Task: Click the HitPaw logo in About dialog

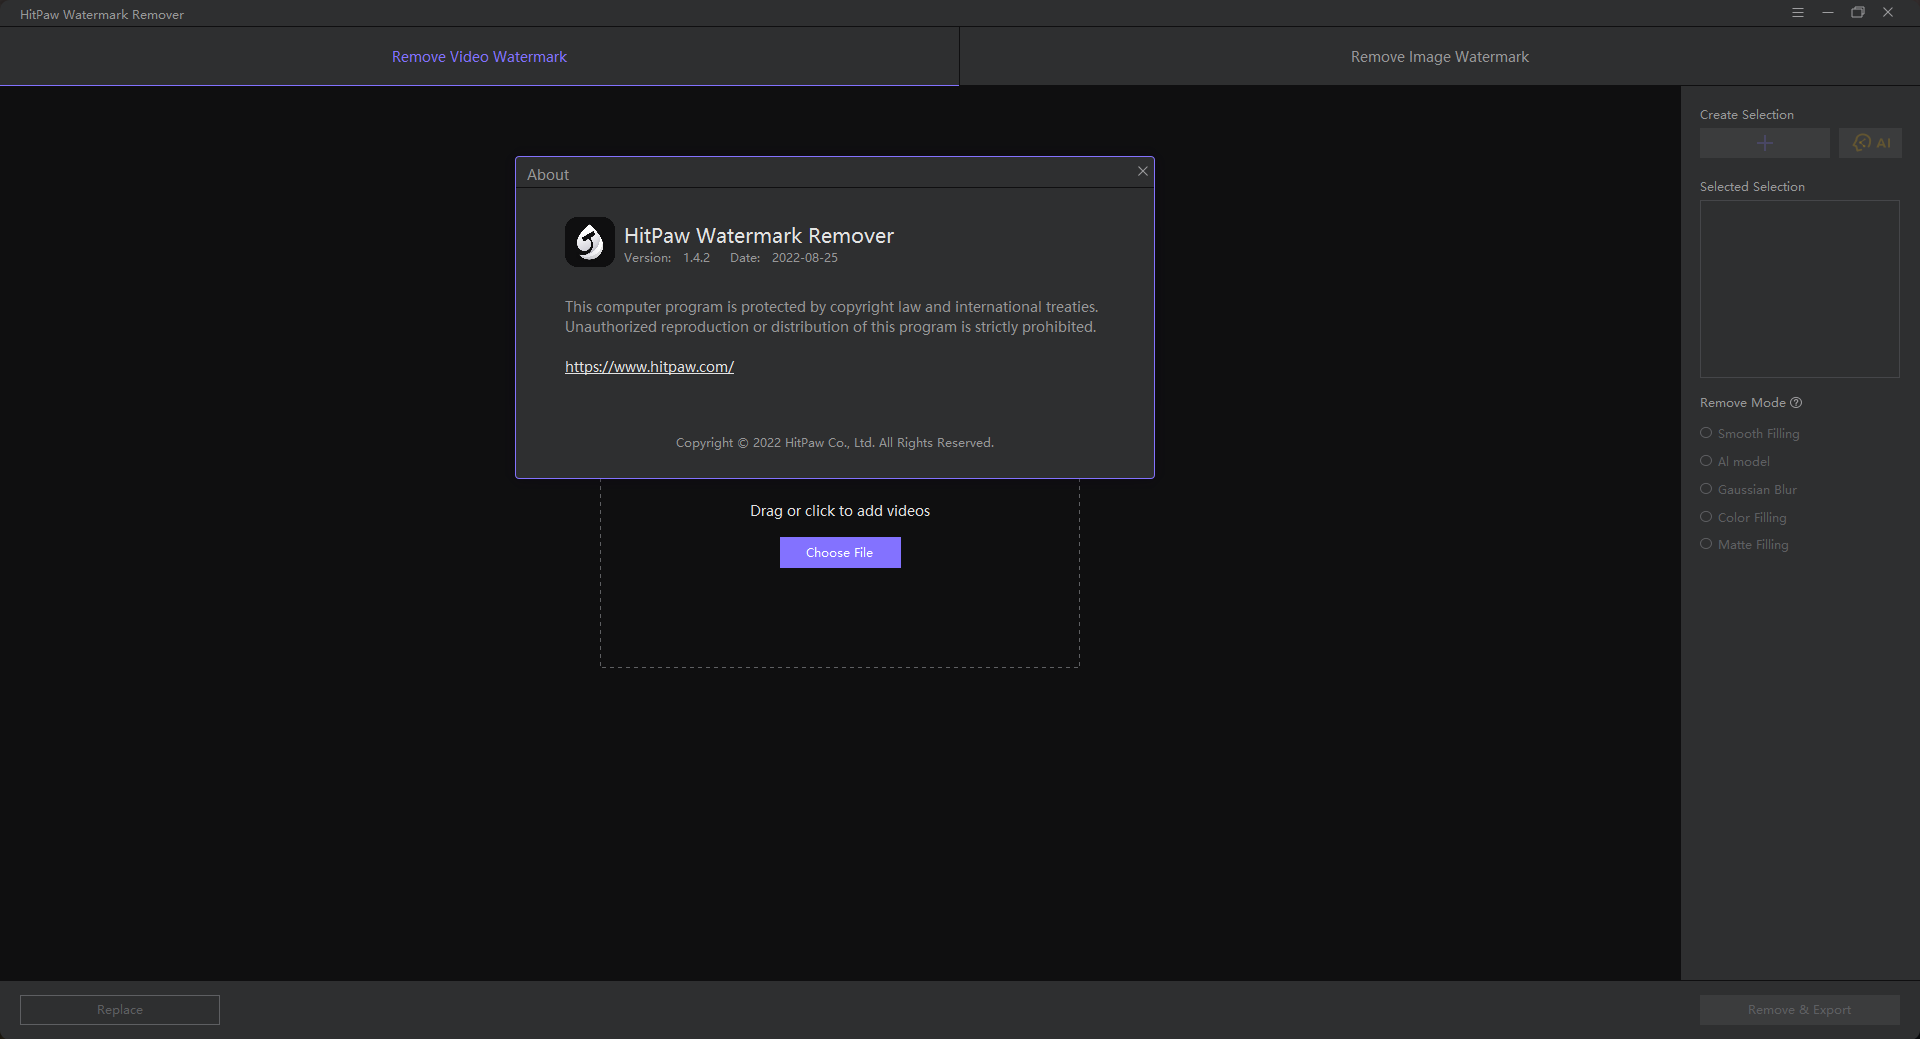Action: (590, 242)
